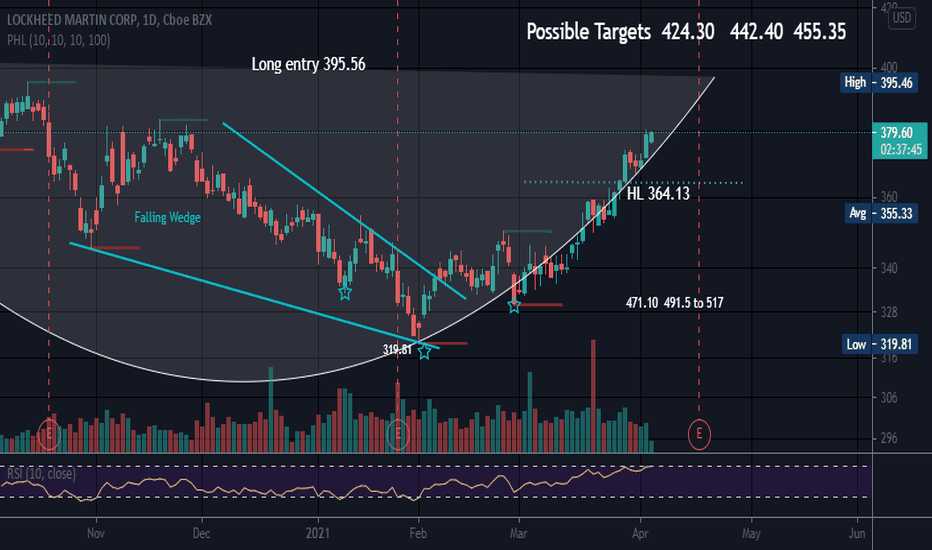This screenshot has width=932, height=550.
Task: Click the Low 319.81 price label
Action: point(879,344)
